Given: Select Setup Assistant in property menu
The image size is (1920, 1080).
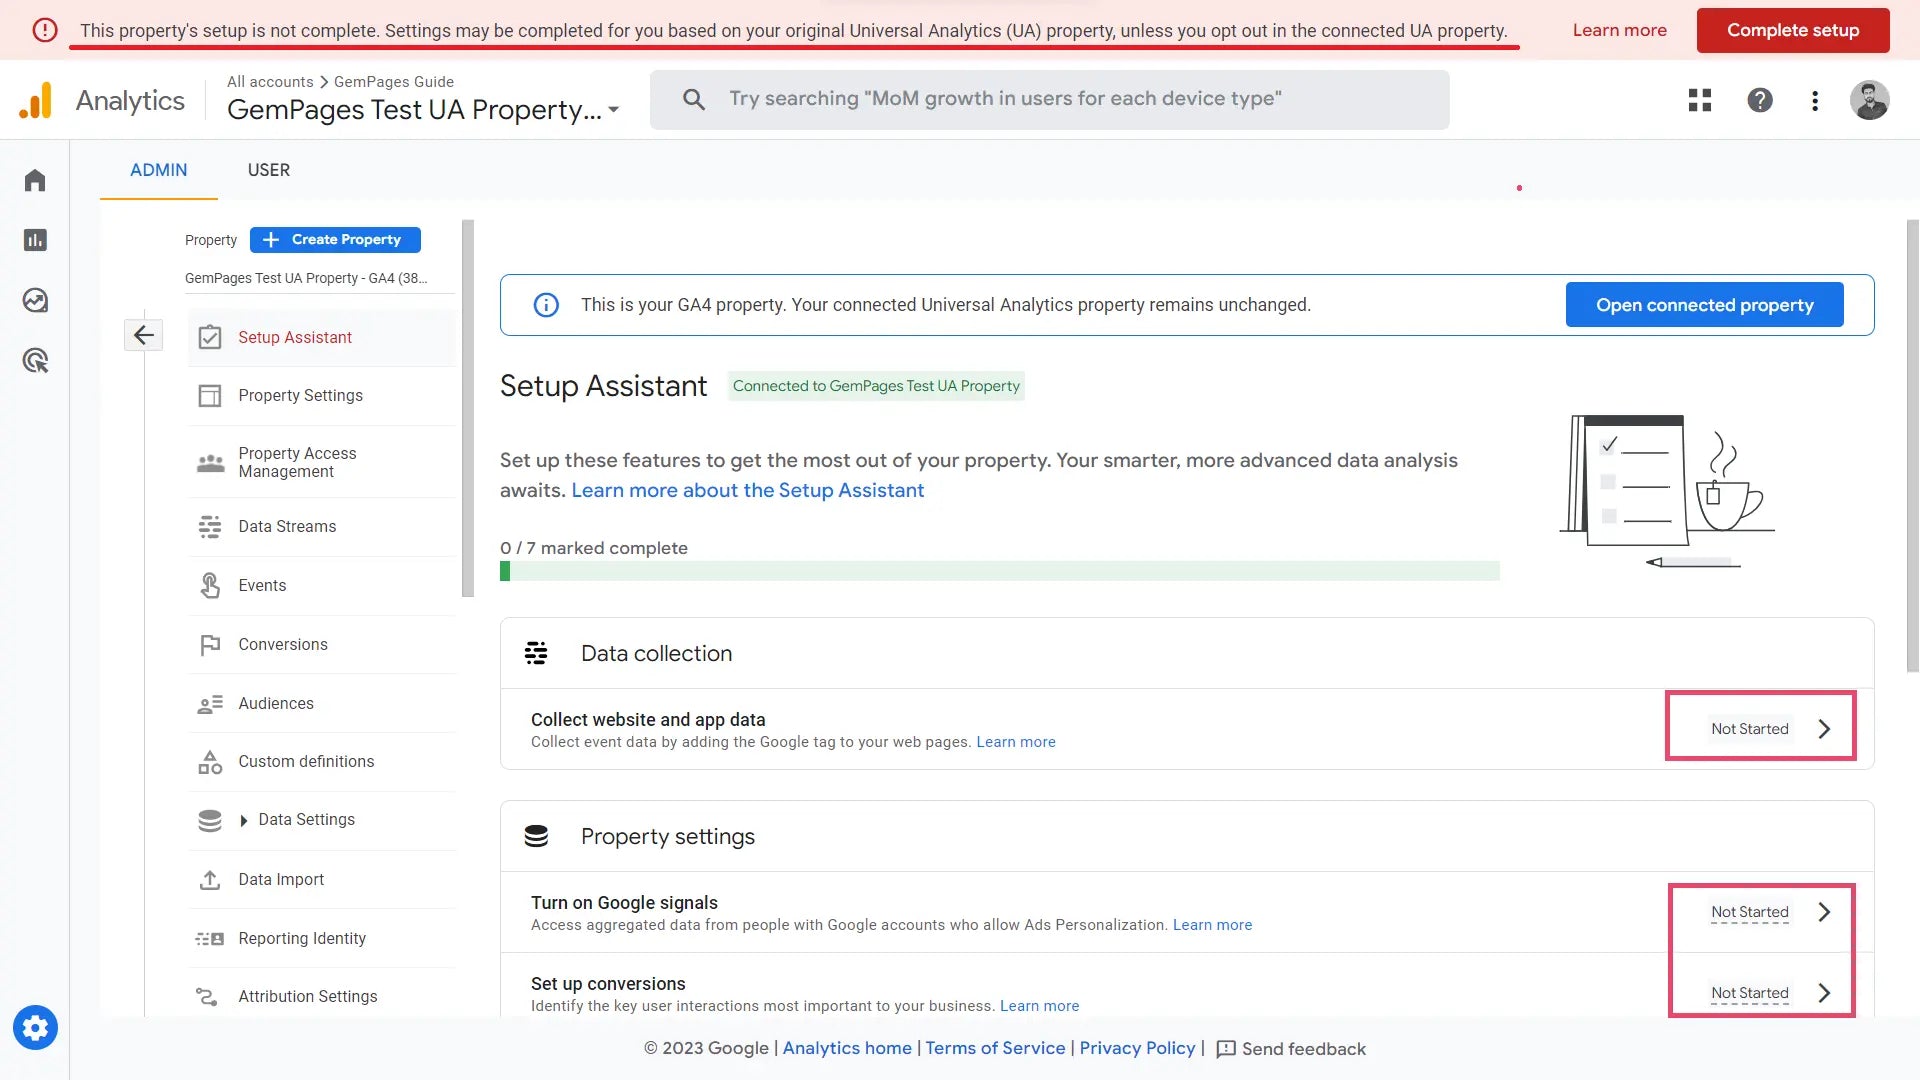Looking at the screenshot, I should point(321,338).
